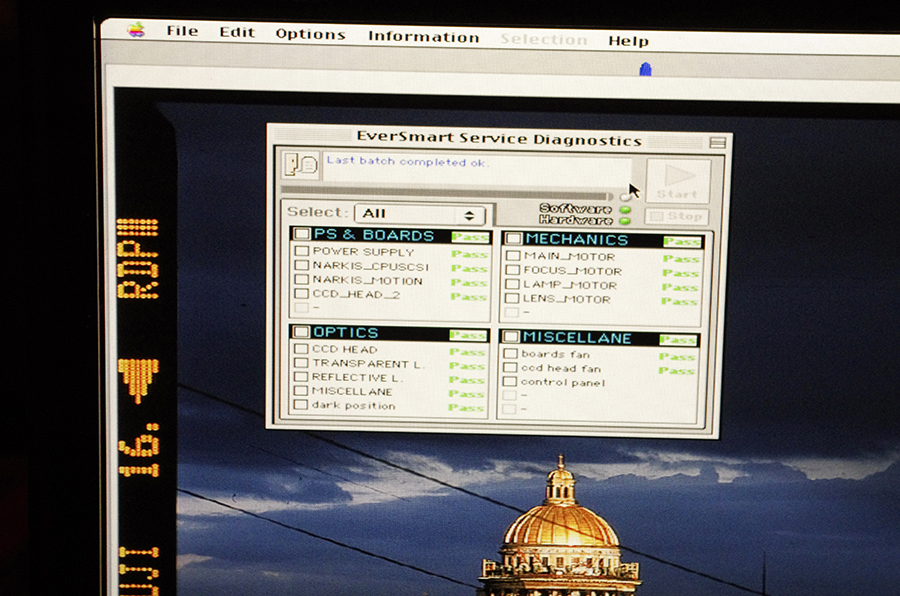Image resolution: width=900 pixels, height=596 pixels.
Task: Click the Pass result for POWER SUPPLY
Action: (470, 254)
